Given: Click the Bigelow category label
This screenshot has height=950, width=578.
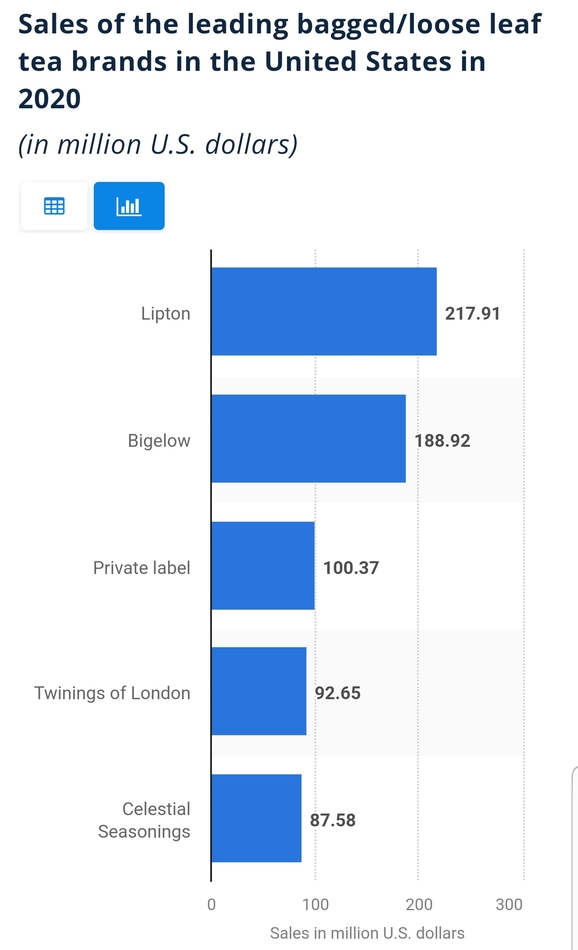Looking at the screenshot, I should click(159, 440).
